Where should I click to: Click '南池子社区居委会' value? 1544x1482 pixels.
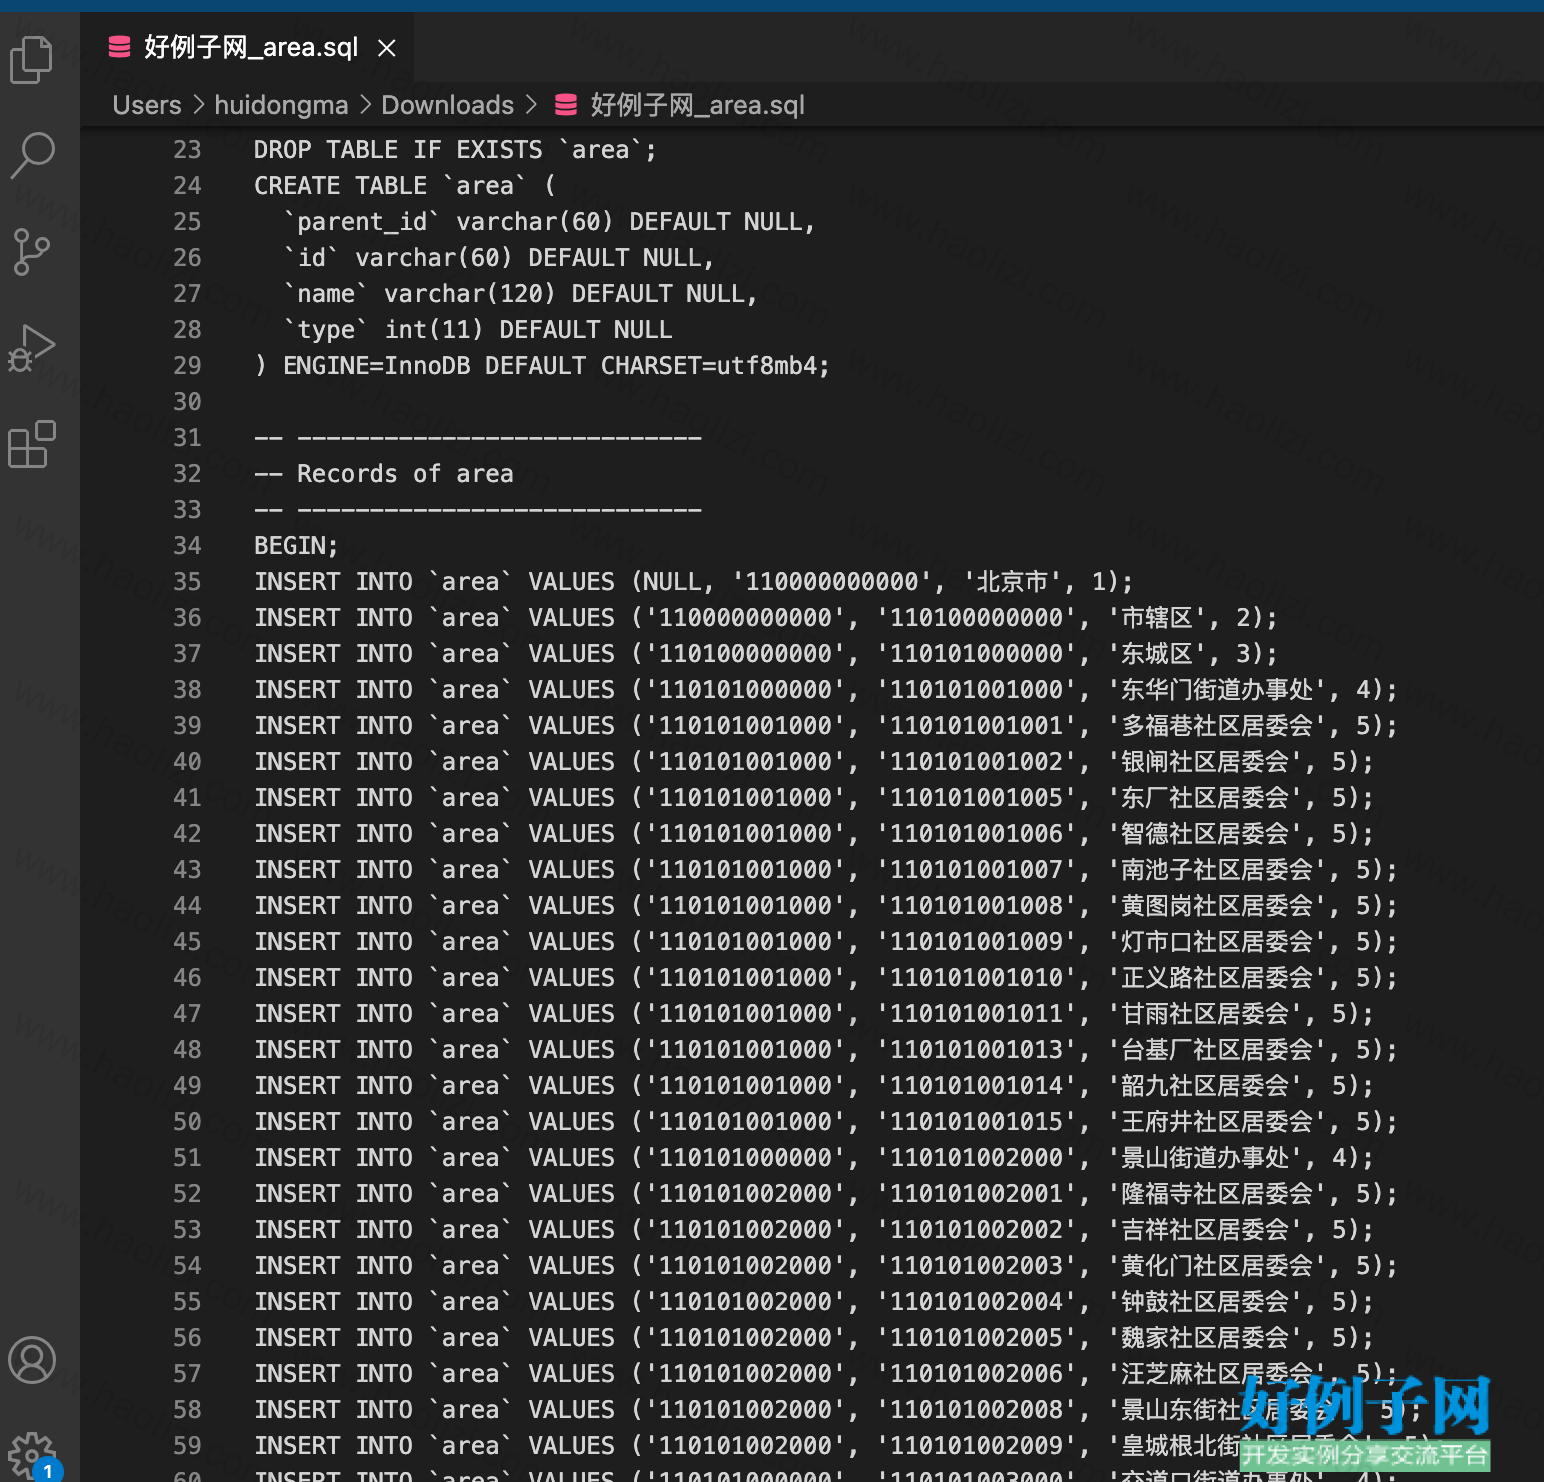[x=1217, y=870]
